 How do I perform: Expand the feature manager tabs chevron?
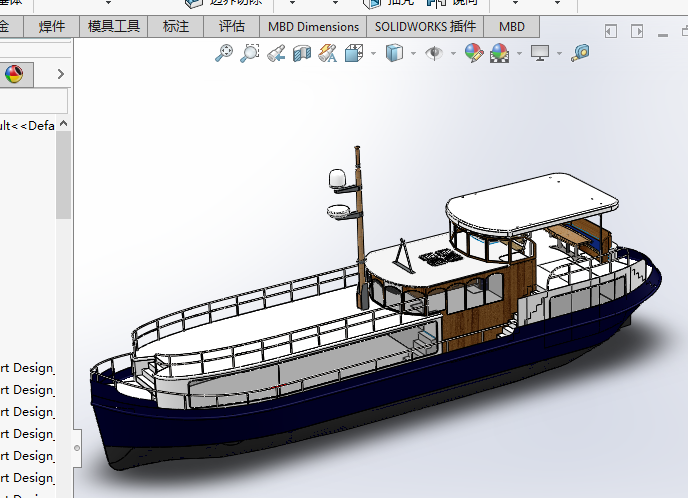(x=60, y=73)
